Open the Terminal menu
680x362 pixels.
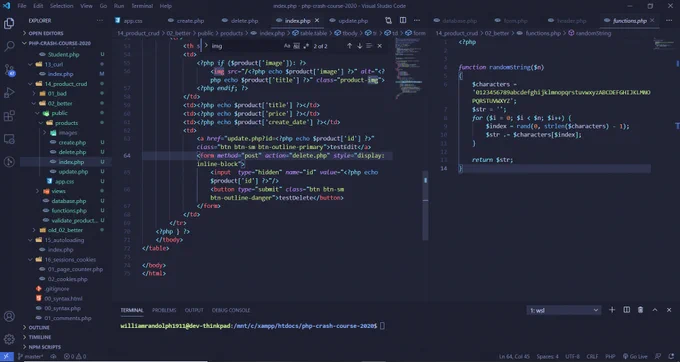tap(142, 6)
